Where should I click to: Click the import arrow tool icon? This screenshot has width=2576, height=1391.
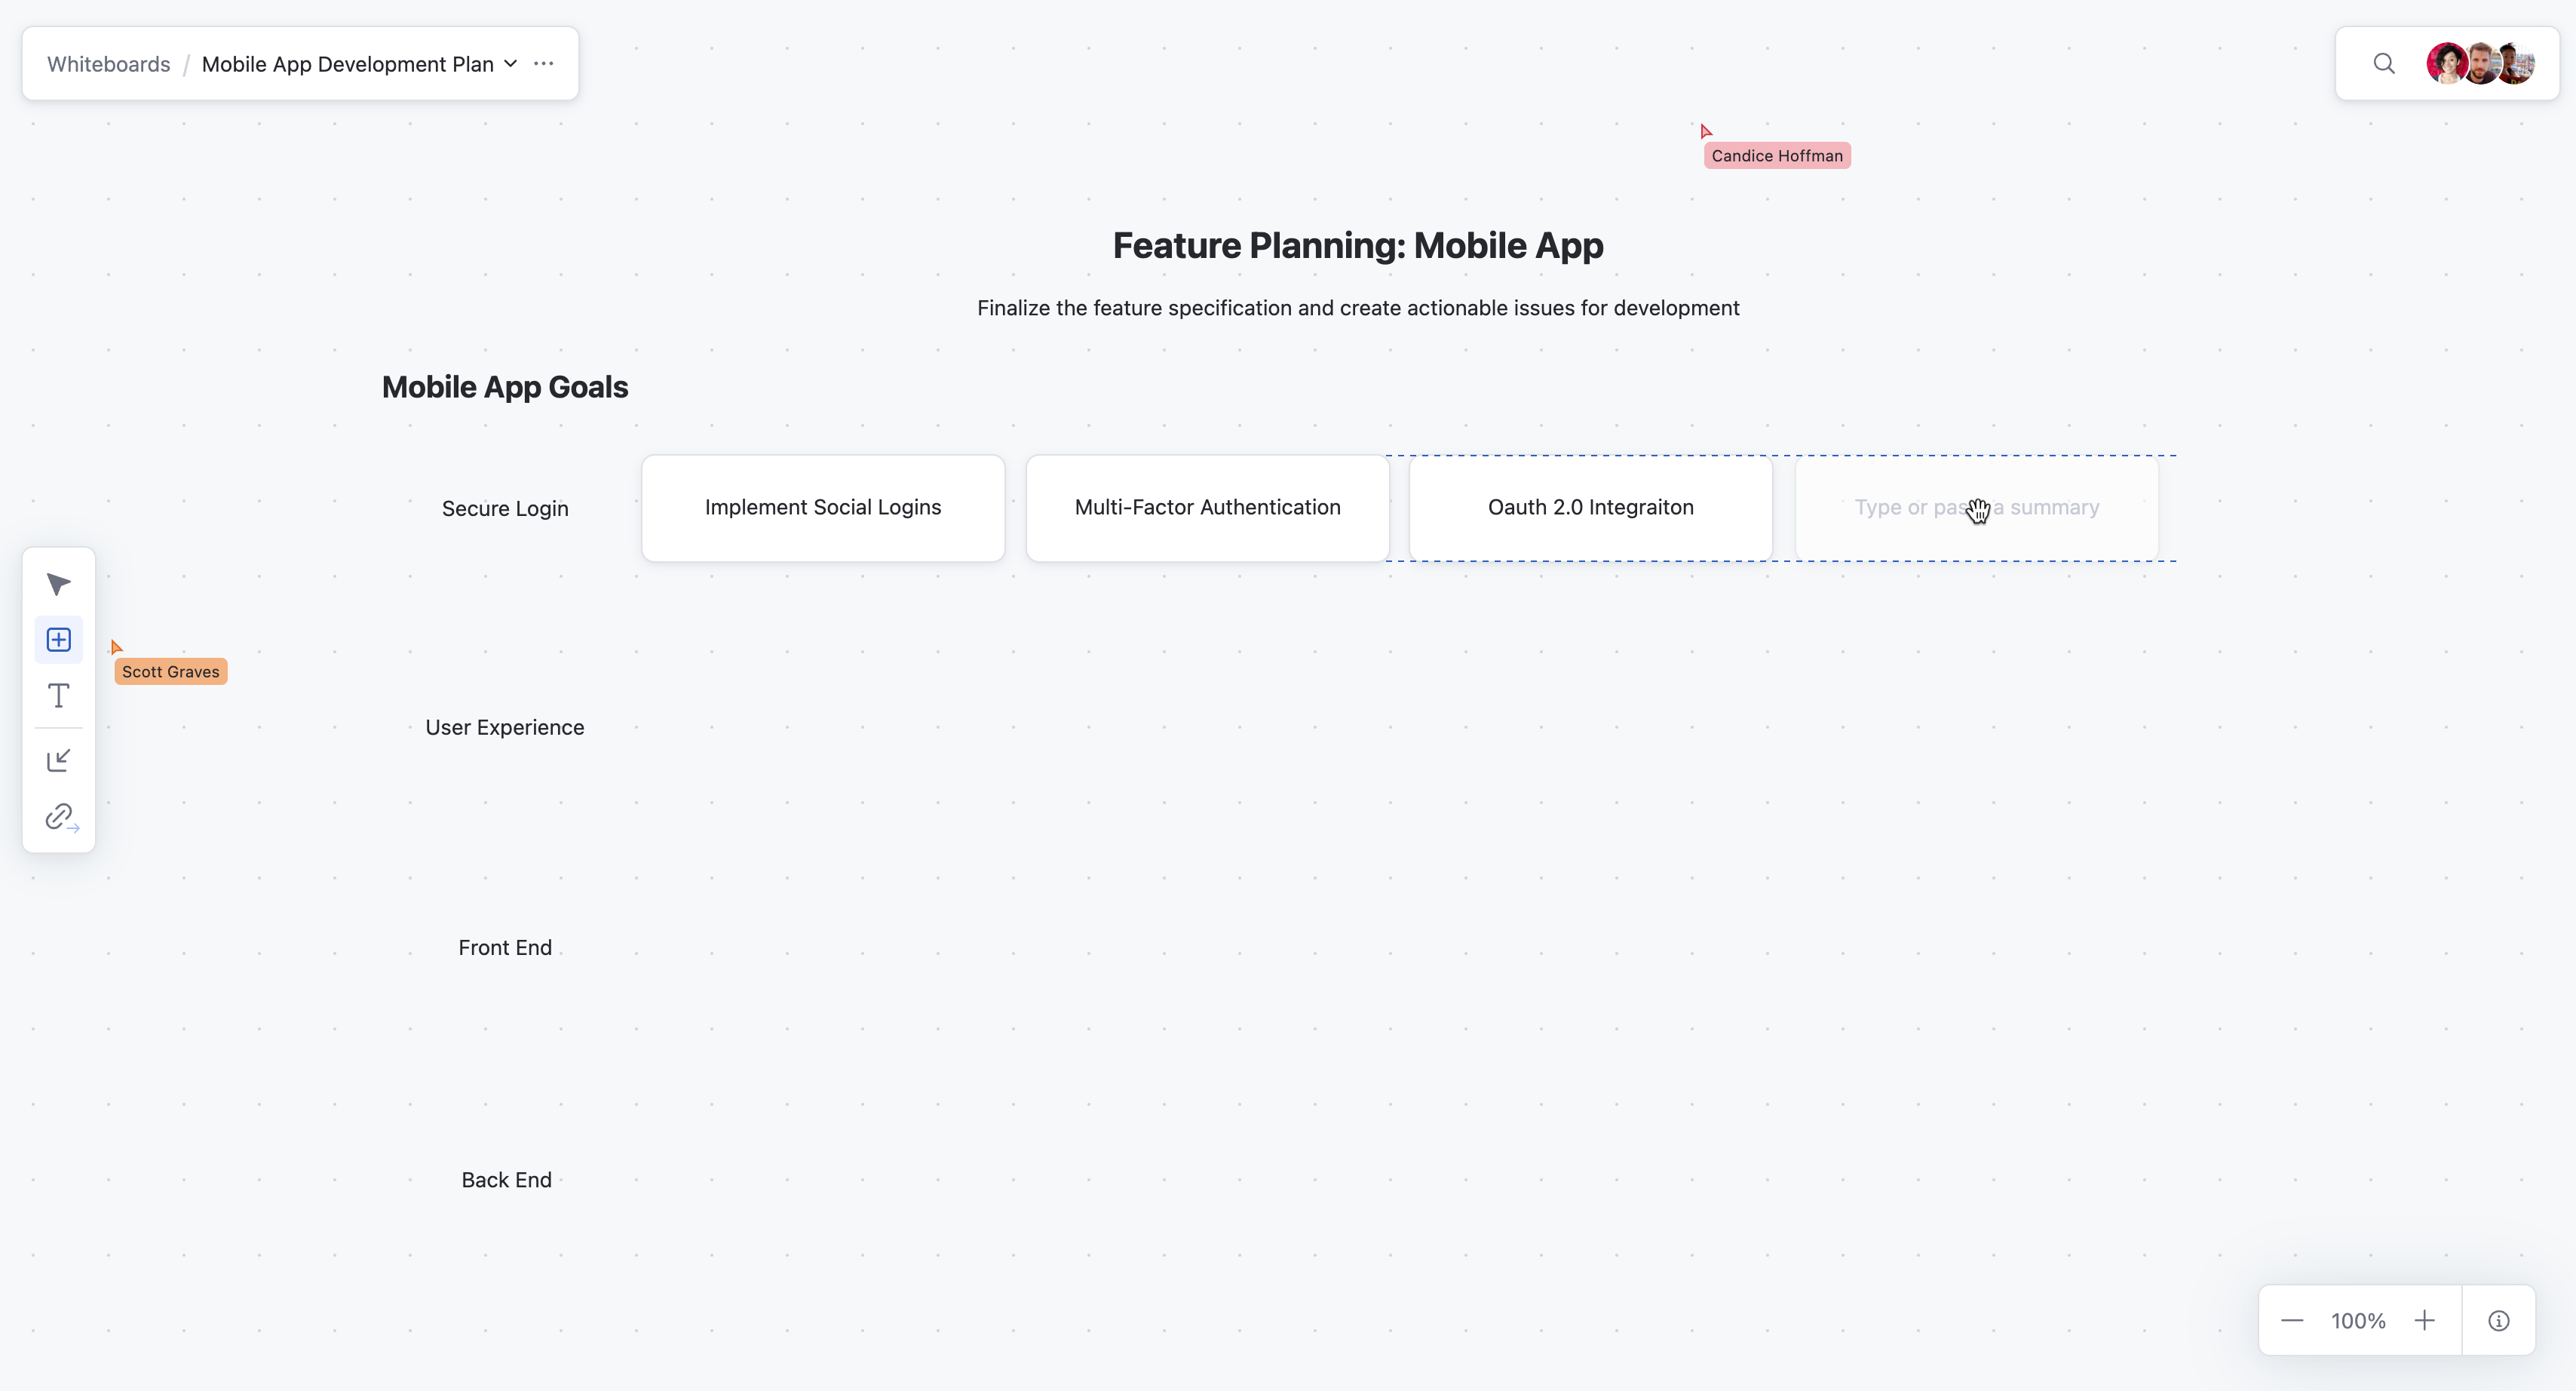click(58, 761)
